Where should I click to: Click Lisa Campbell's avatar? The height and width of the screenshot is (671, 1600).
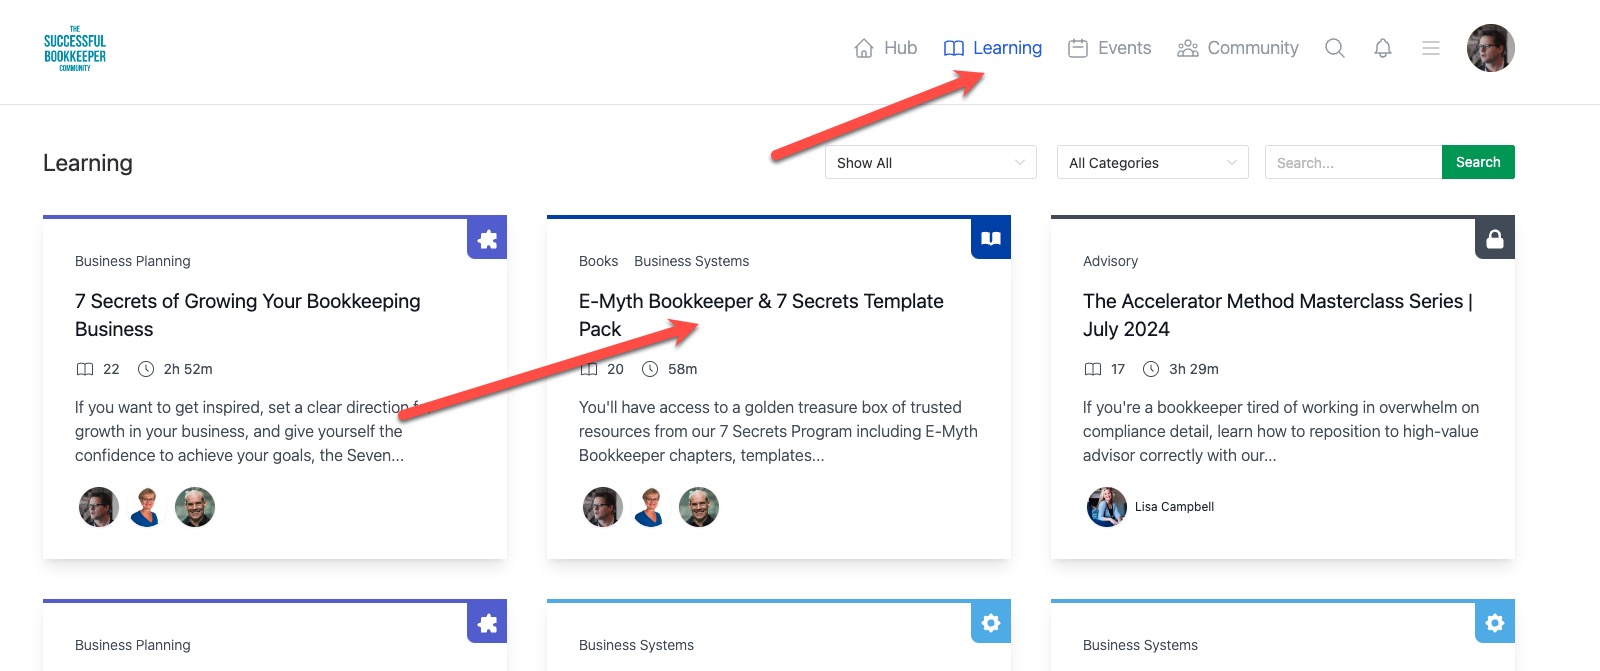click(x=1107, y=507)
